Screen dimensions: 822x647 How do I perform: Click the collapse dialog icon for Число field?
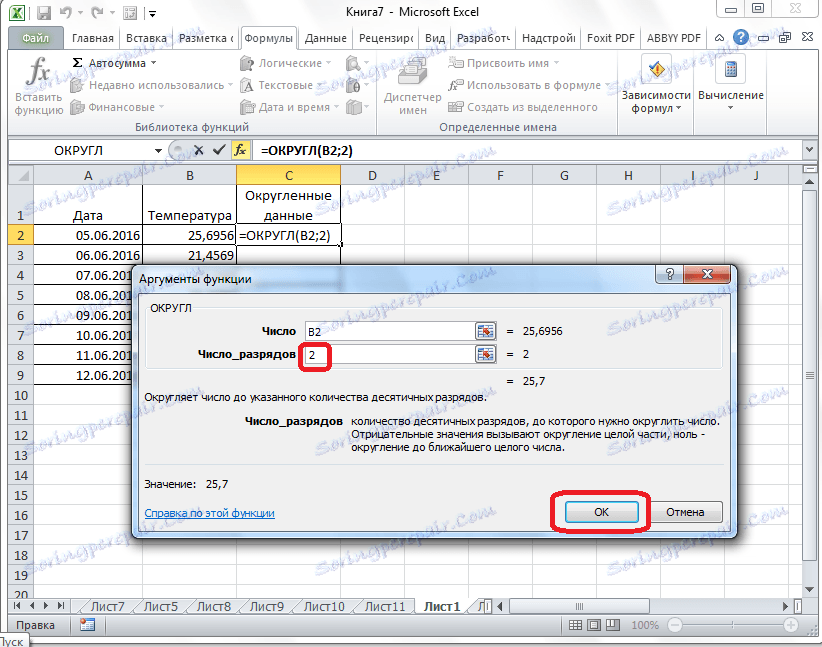[x=485, y=331]
